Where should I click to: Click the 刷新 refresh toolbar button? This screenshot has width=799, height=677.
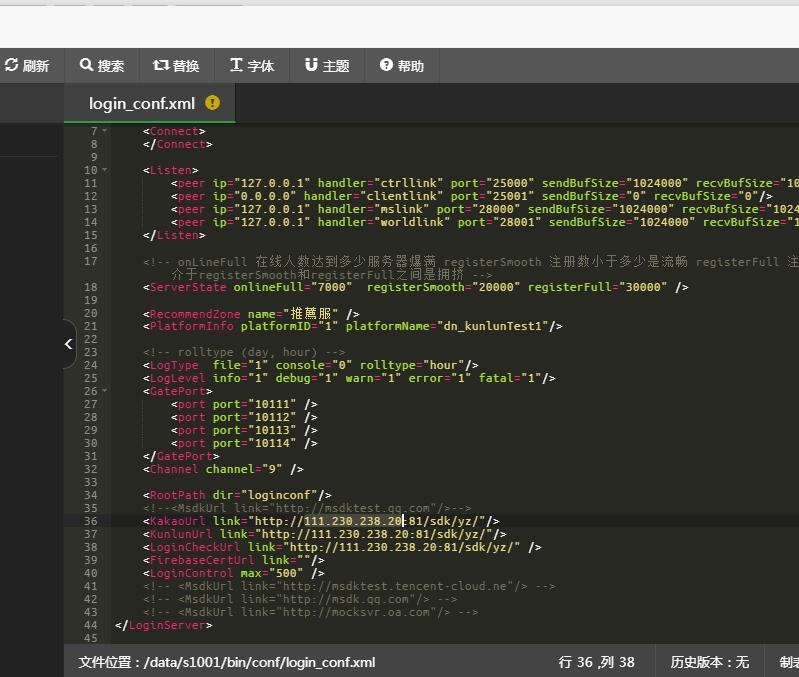[x=27, y=66]
